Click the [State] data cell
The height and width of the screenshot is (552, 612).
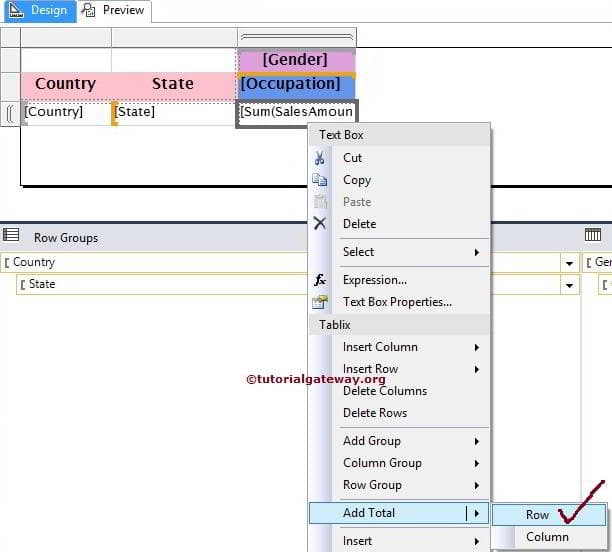pos(174,113)
